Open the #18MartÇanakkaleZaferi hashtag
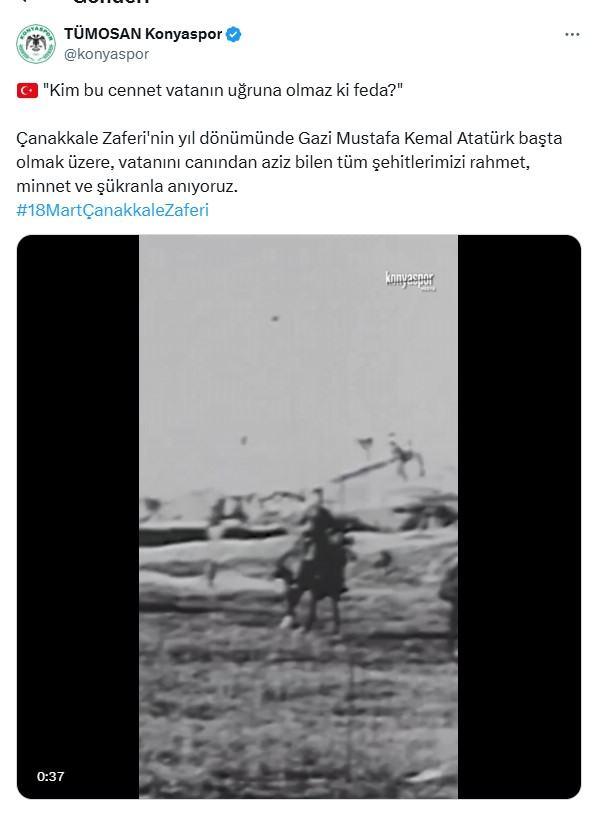 point(112,211)
